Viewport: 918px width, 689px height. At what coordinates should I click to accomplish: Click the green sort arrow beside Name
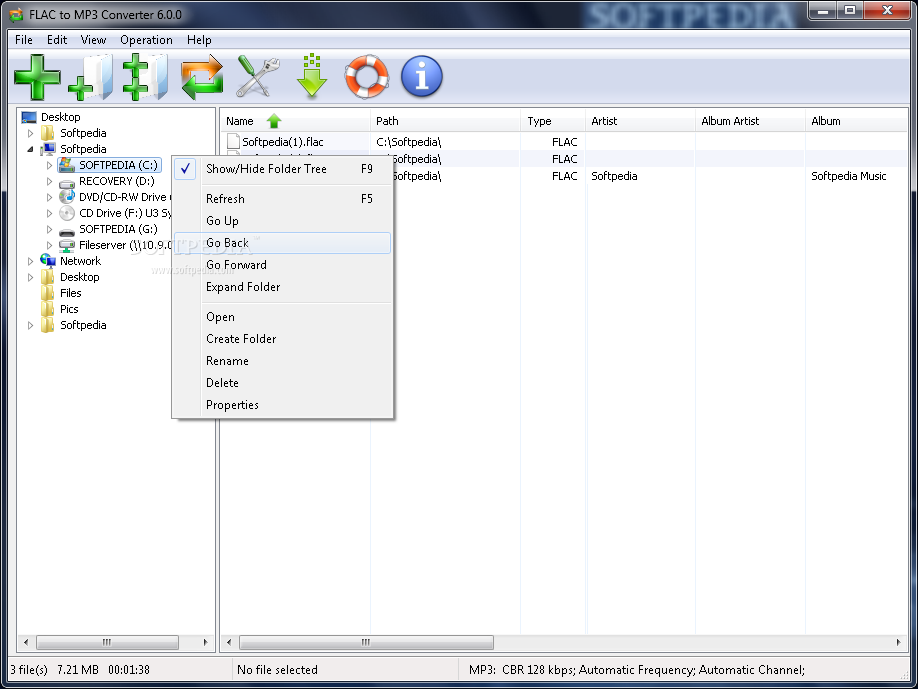(274, 121)
